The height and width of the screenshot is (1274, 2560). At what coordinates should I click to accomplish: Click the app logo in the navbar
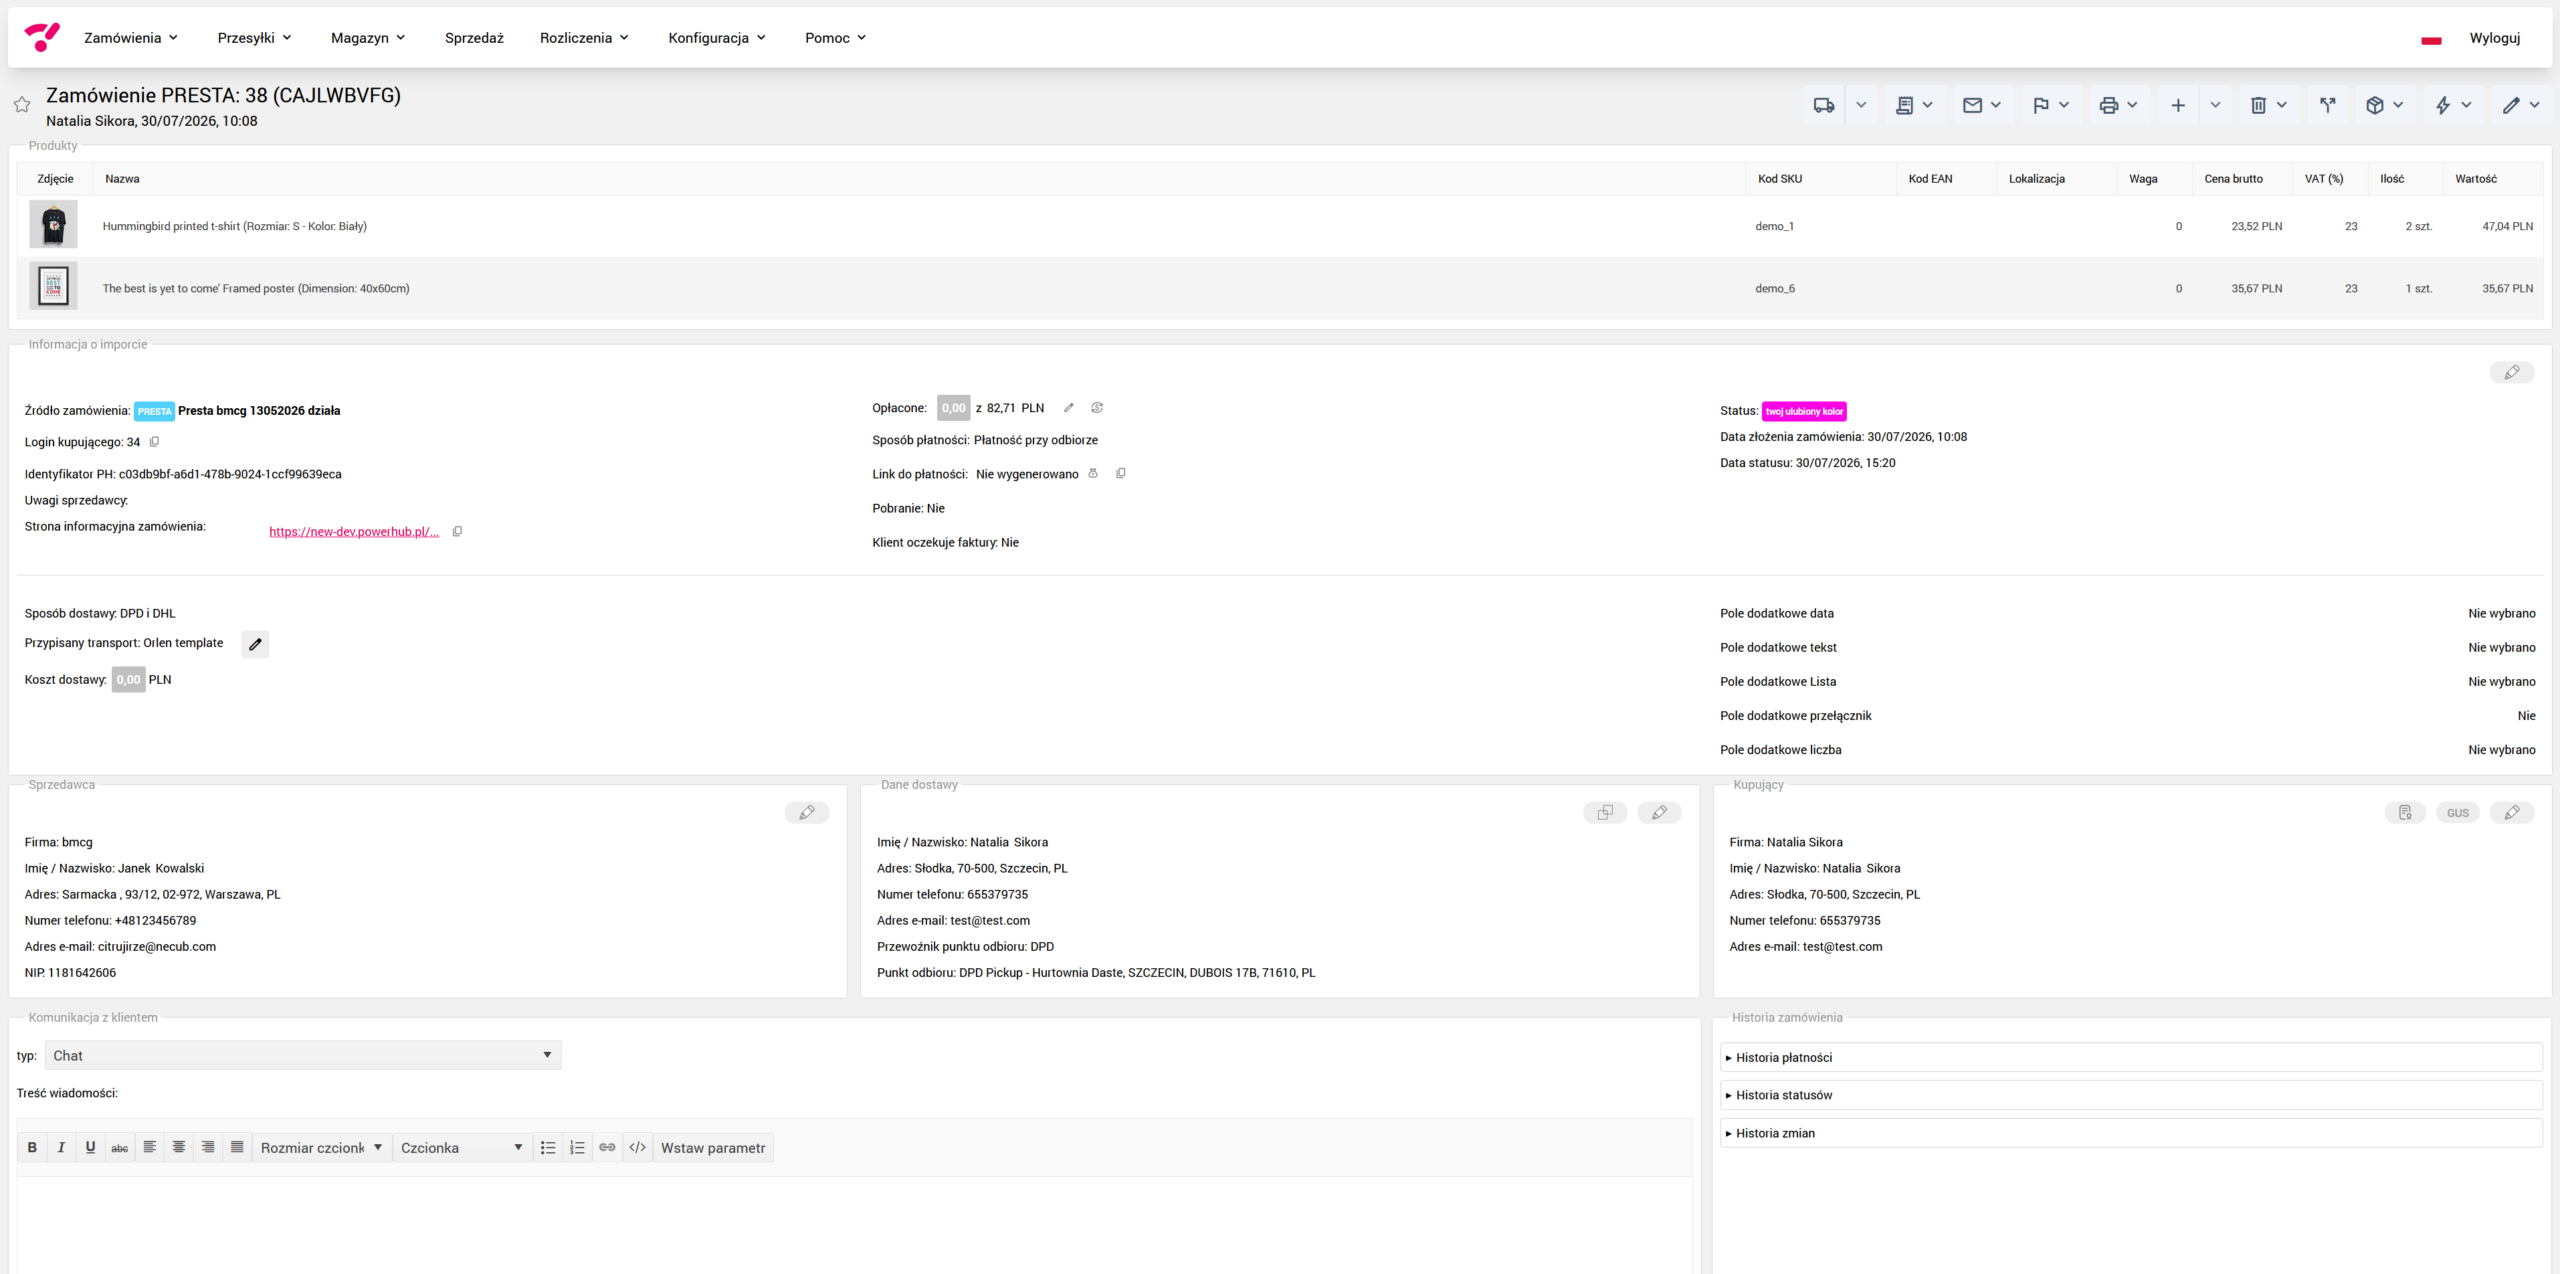coord(42,38)
